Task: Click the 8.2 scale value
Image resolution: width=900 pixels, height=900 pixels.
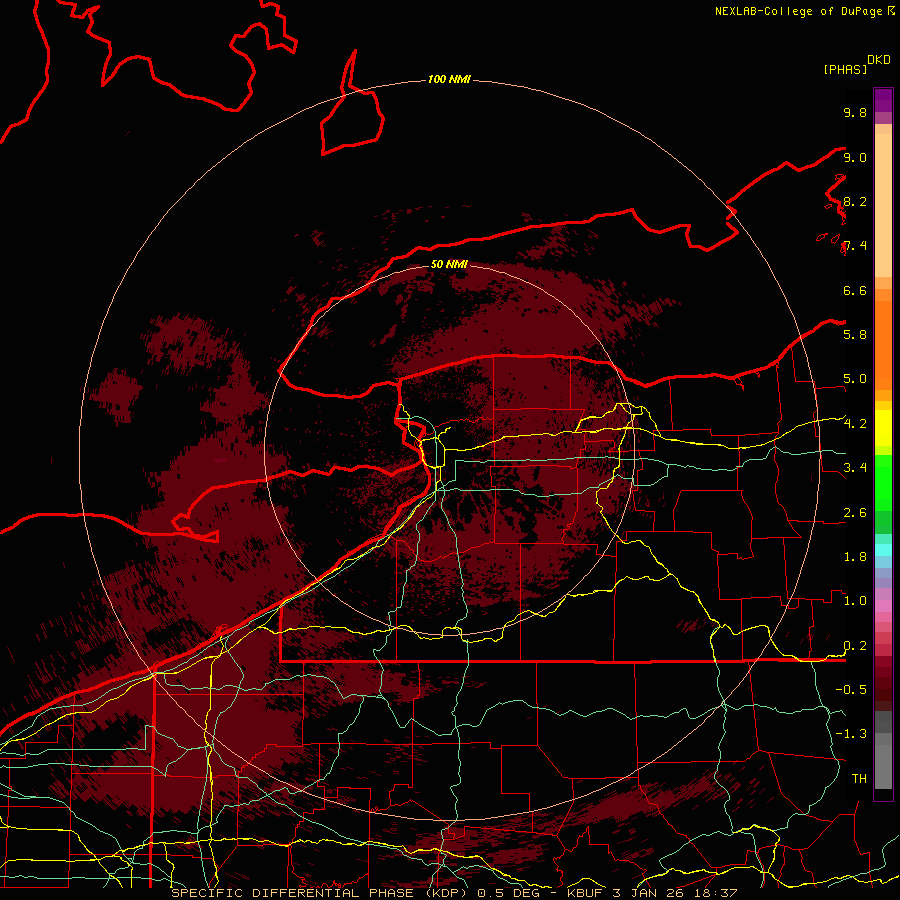Action: [x=855, y=201]
